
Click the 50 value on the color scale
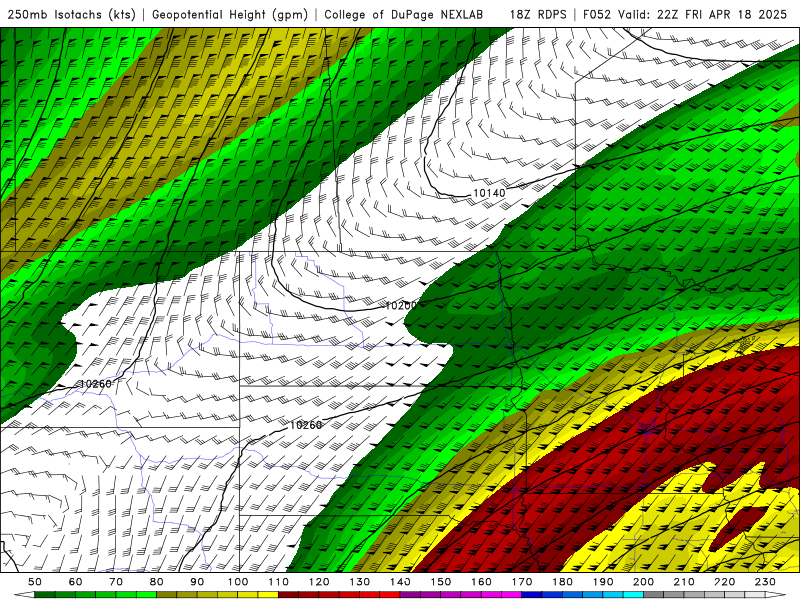35,582
